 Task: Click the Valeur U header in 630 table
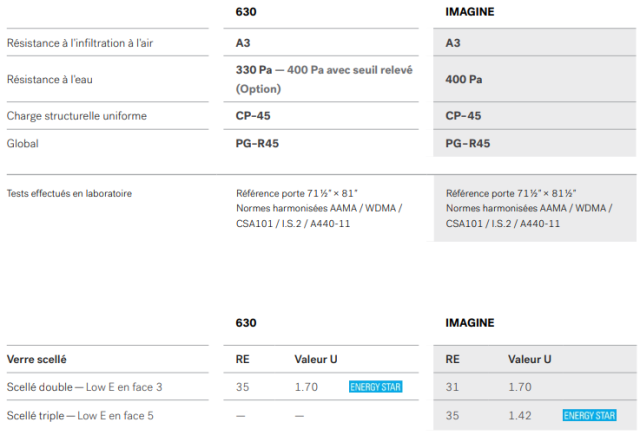point(316,360)
